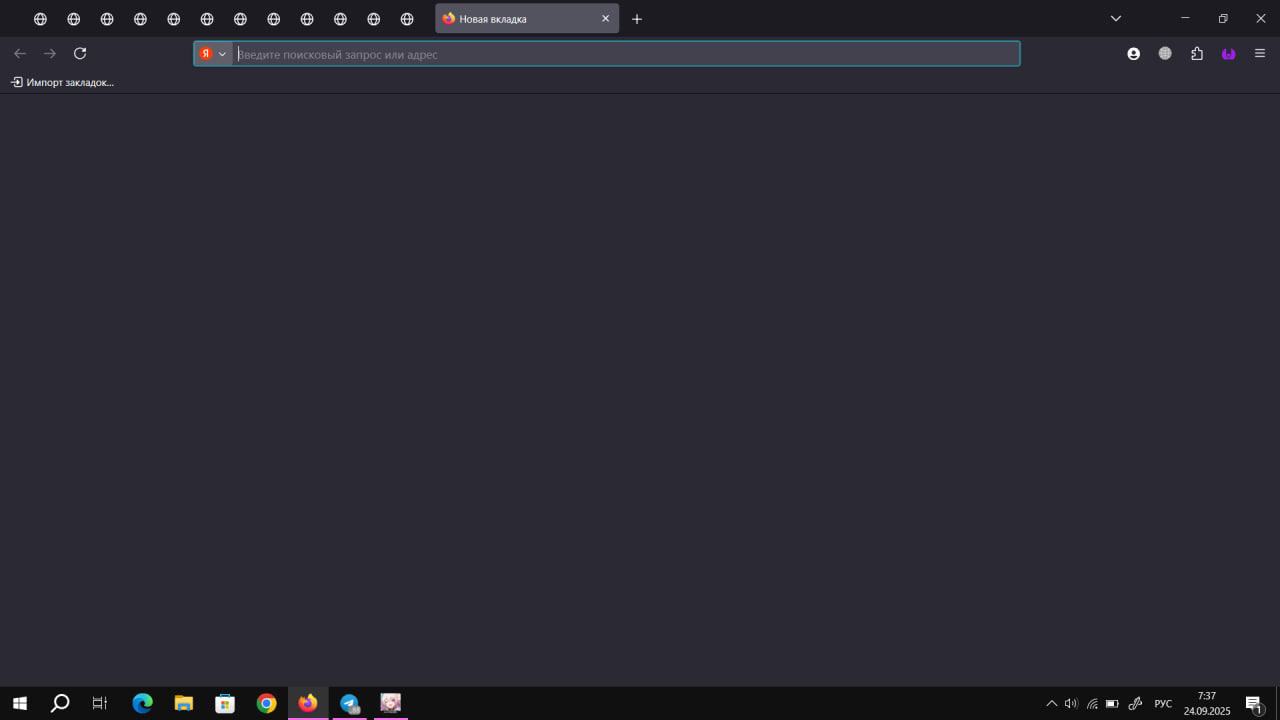Show hidden system tray icons
1280x720 pixels.
(1051, 703)
